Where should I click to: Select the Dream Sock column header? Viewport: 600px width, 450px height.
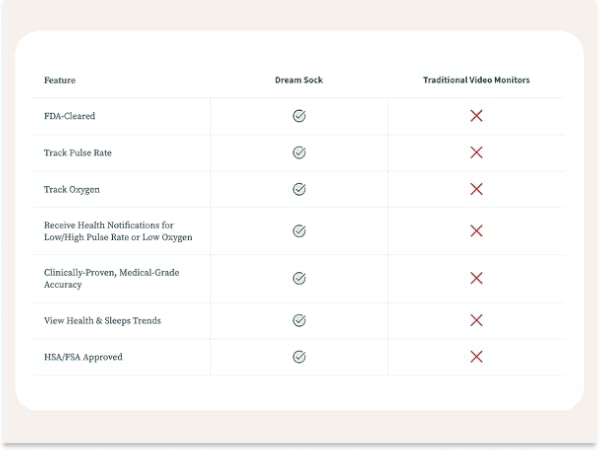coord(299,80)
